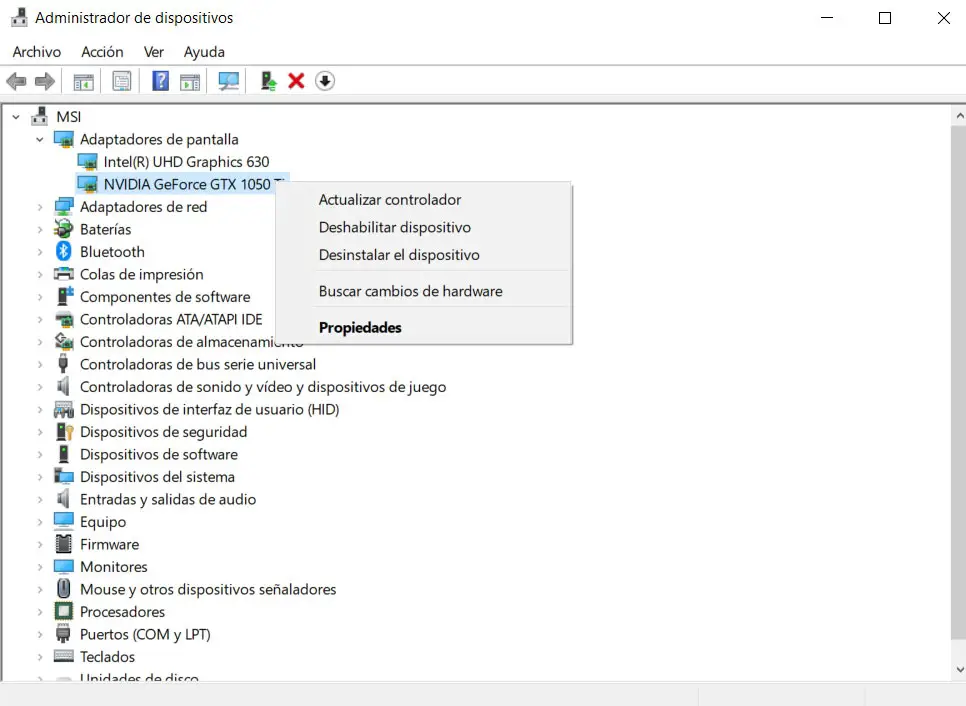Click the Entradas y salidas de audio speaker icon
Image resolution: width=966 pixels, height=706 pixels.
pyautogui.click(x=63, y=498)
